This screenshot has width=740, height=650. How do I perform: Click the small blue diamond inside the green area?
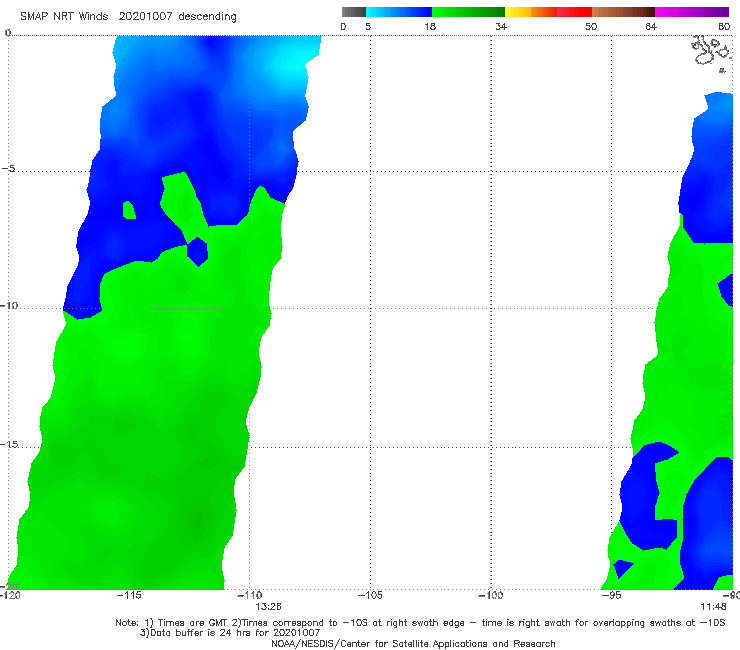pos(197,252)
